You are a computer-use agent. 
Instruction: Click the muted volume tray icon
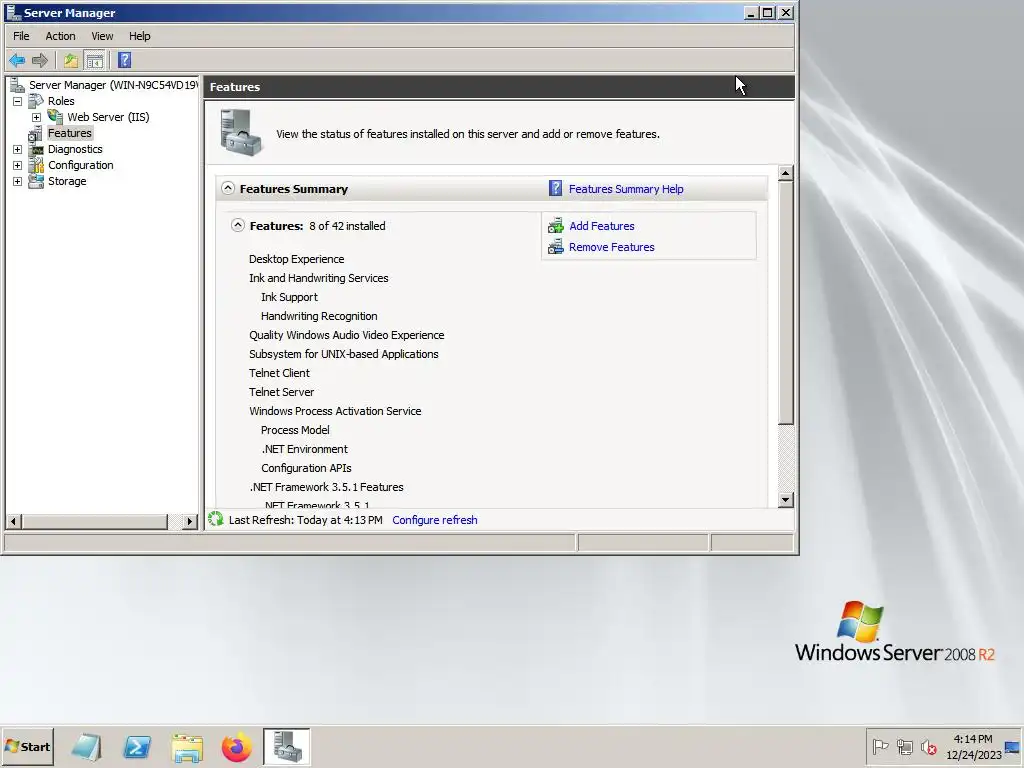pyautogui.click(x=928, y=746)
